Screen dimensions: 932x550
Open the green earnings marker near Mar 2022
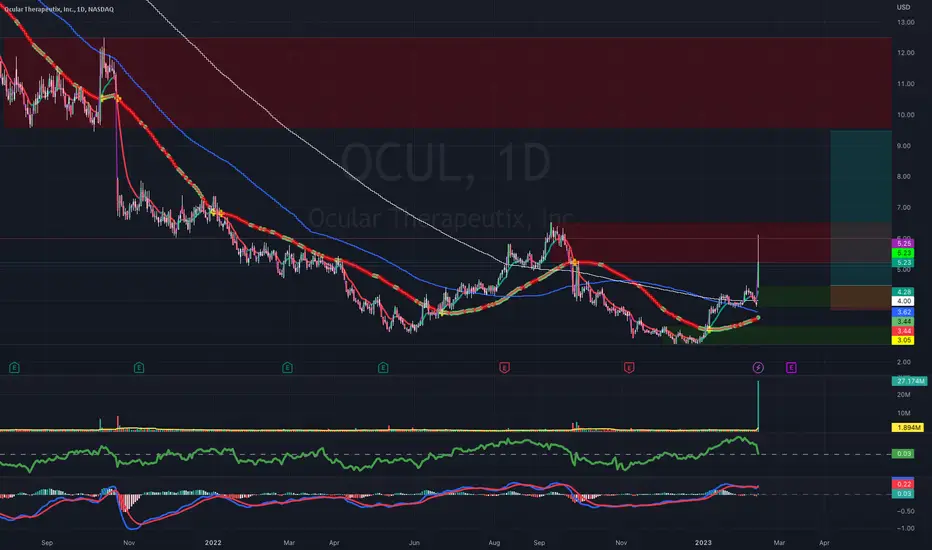pyautogui.click(x=287, y=367)
